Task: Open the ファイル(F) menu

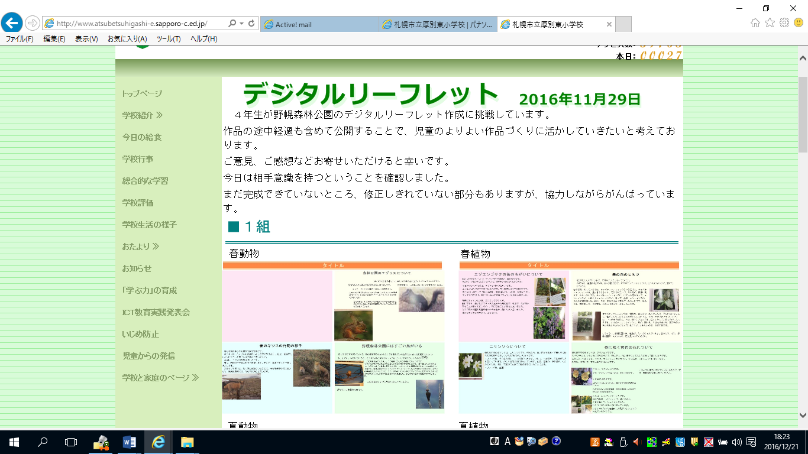Action: (x=20, y=39)
